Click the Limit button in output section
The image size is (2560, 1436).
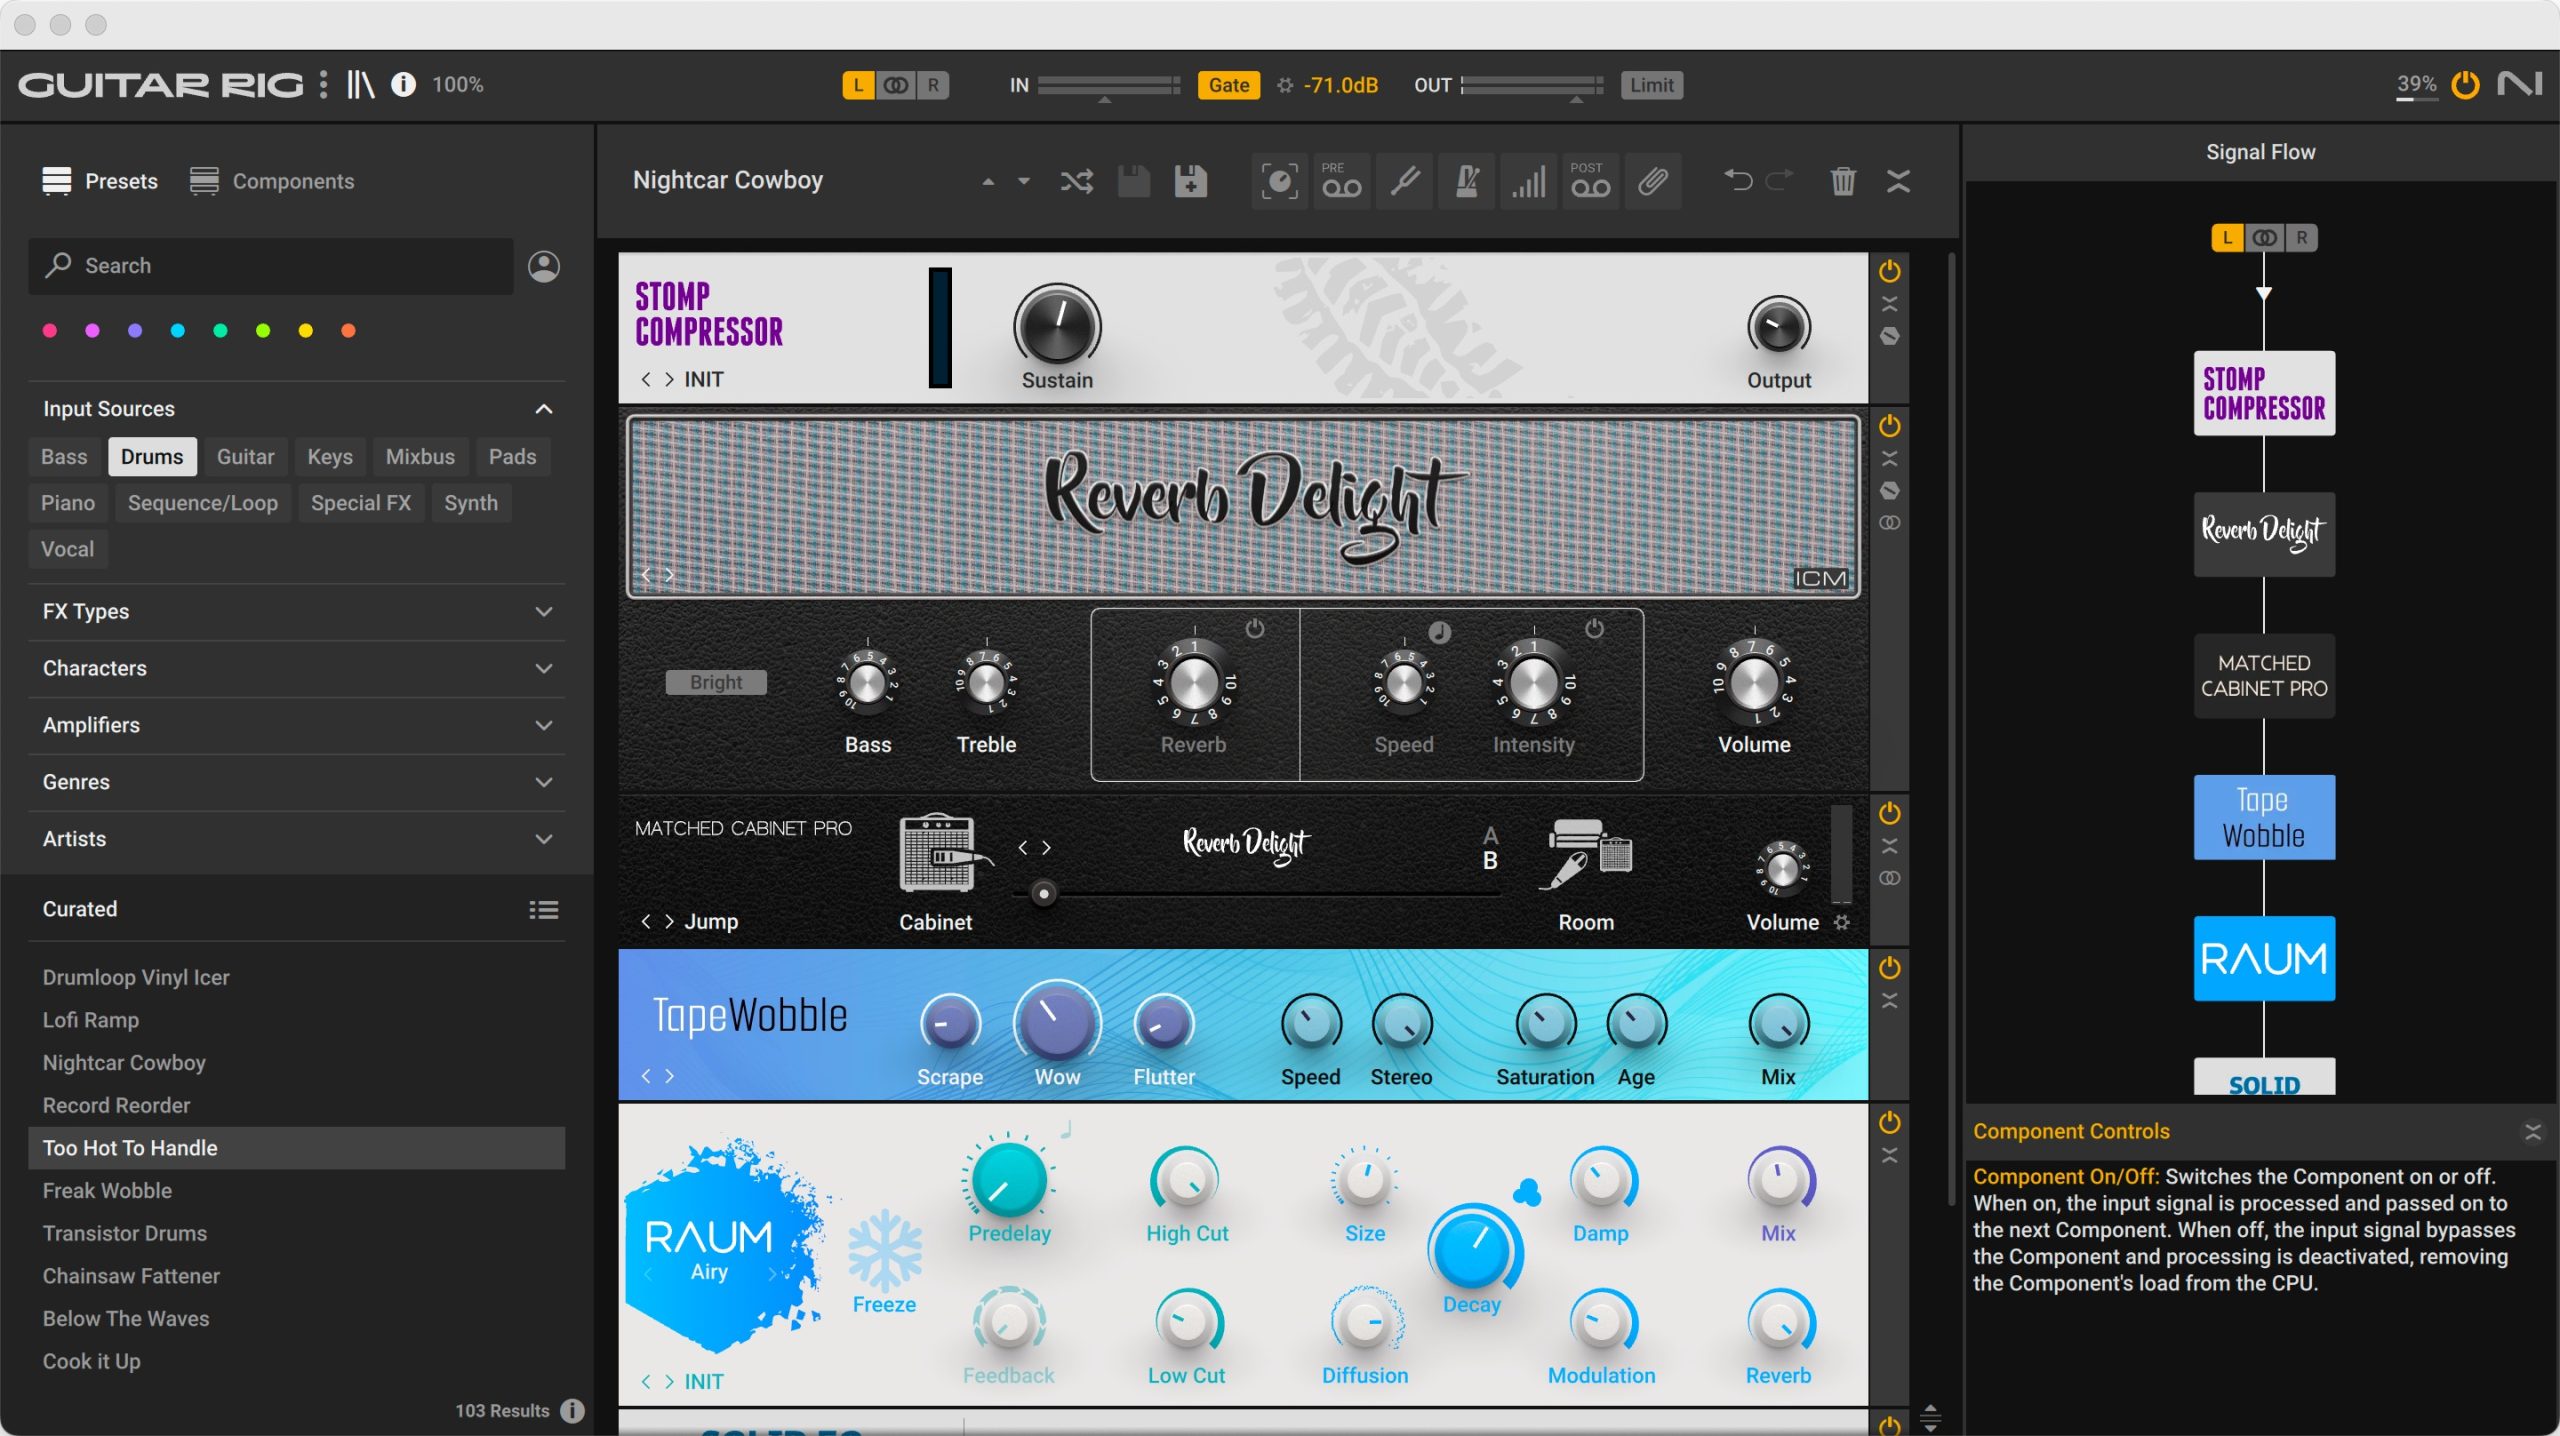pyautogui.click(x=1647, y=83)
